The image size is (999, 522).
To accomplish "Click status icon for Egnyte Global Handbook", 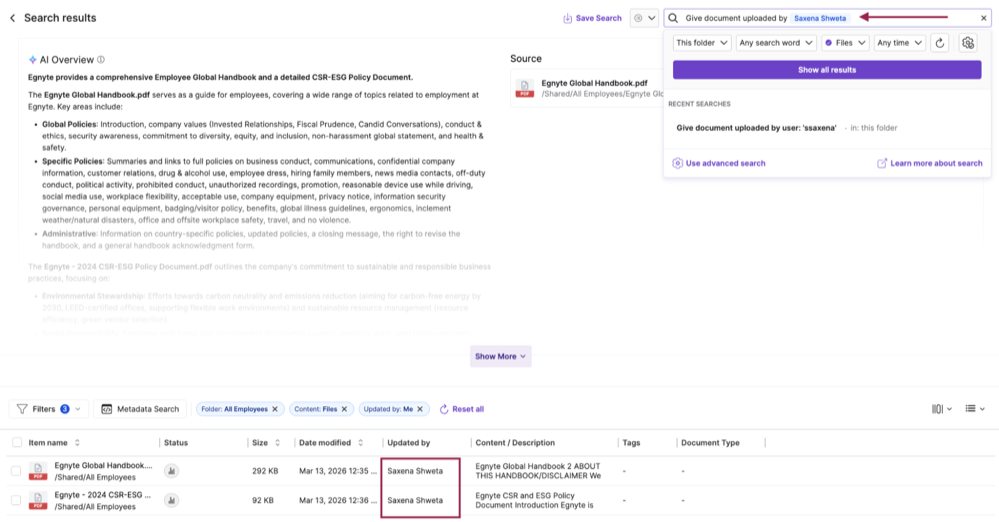I will coord(171,471).
